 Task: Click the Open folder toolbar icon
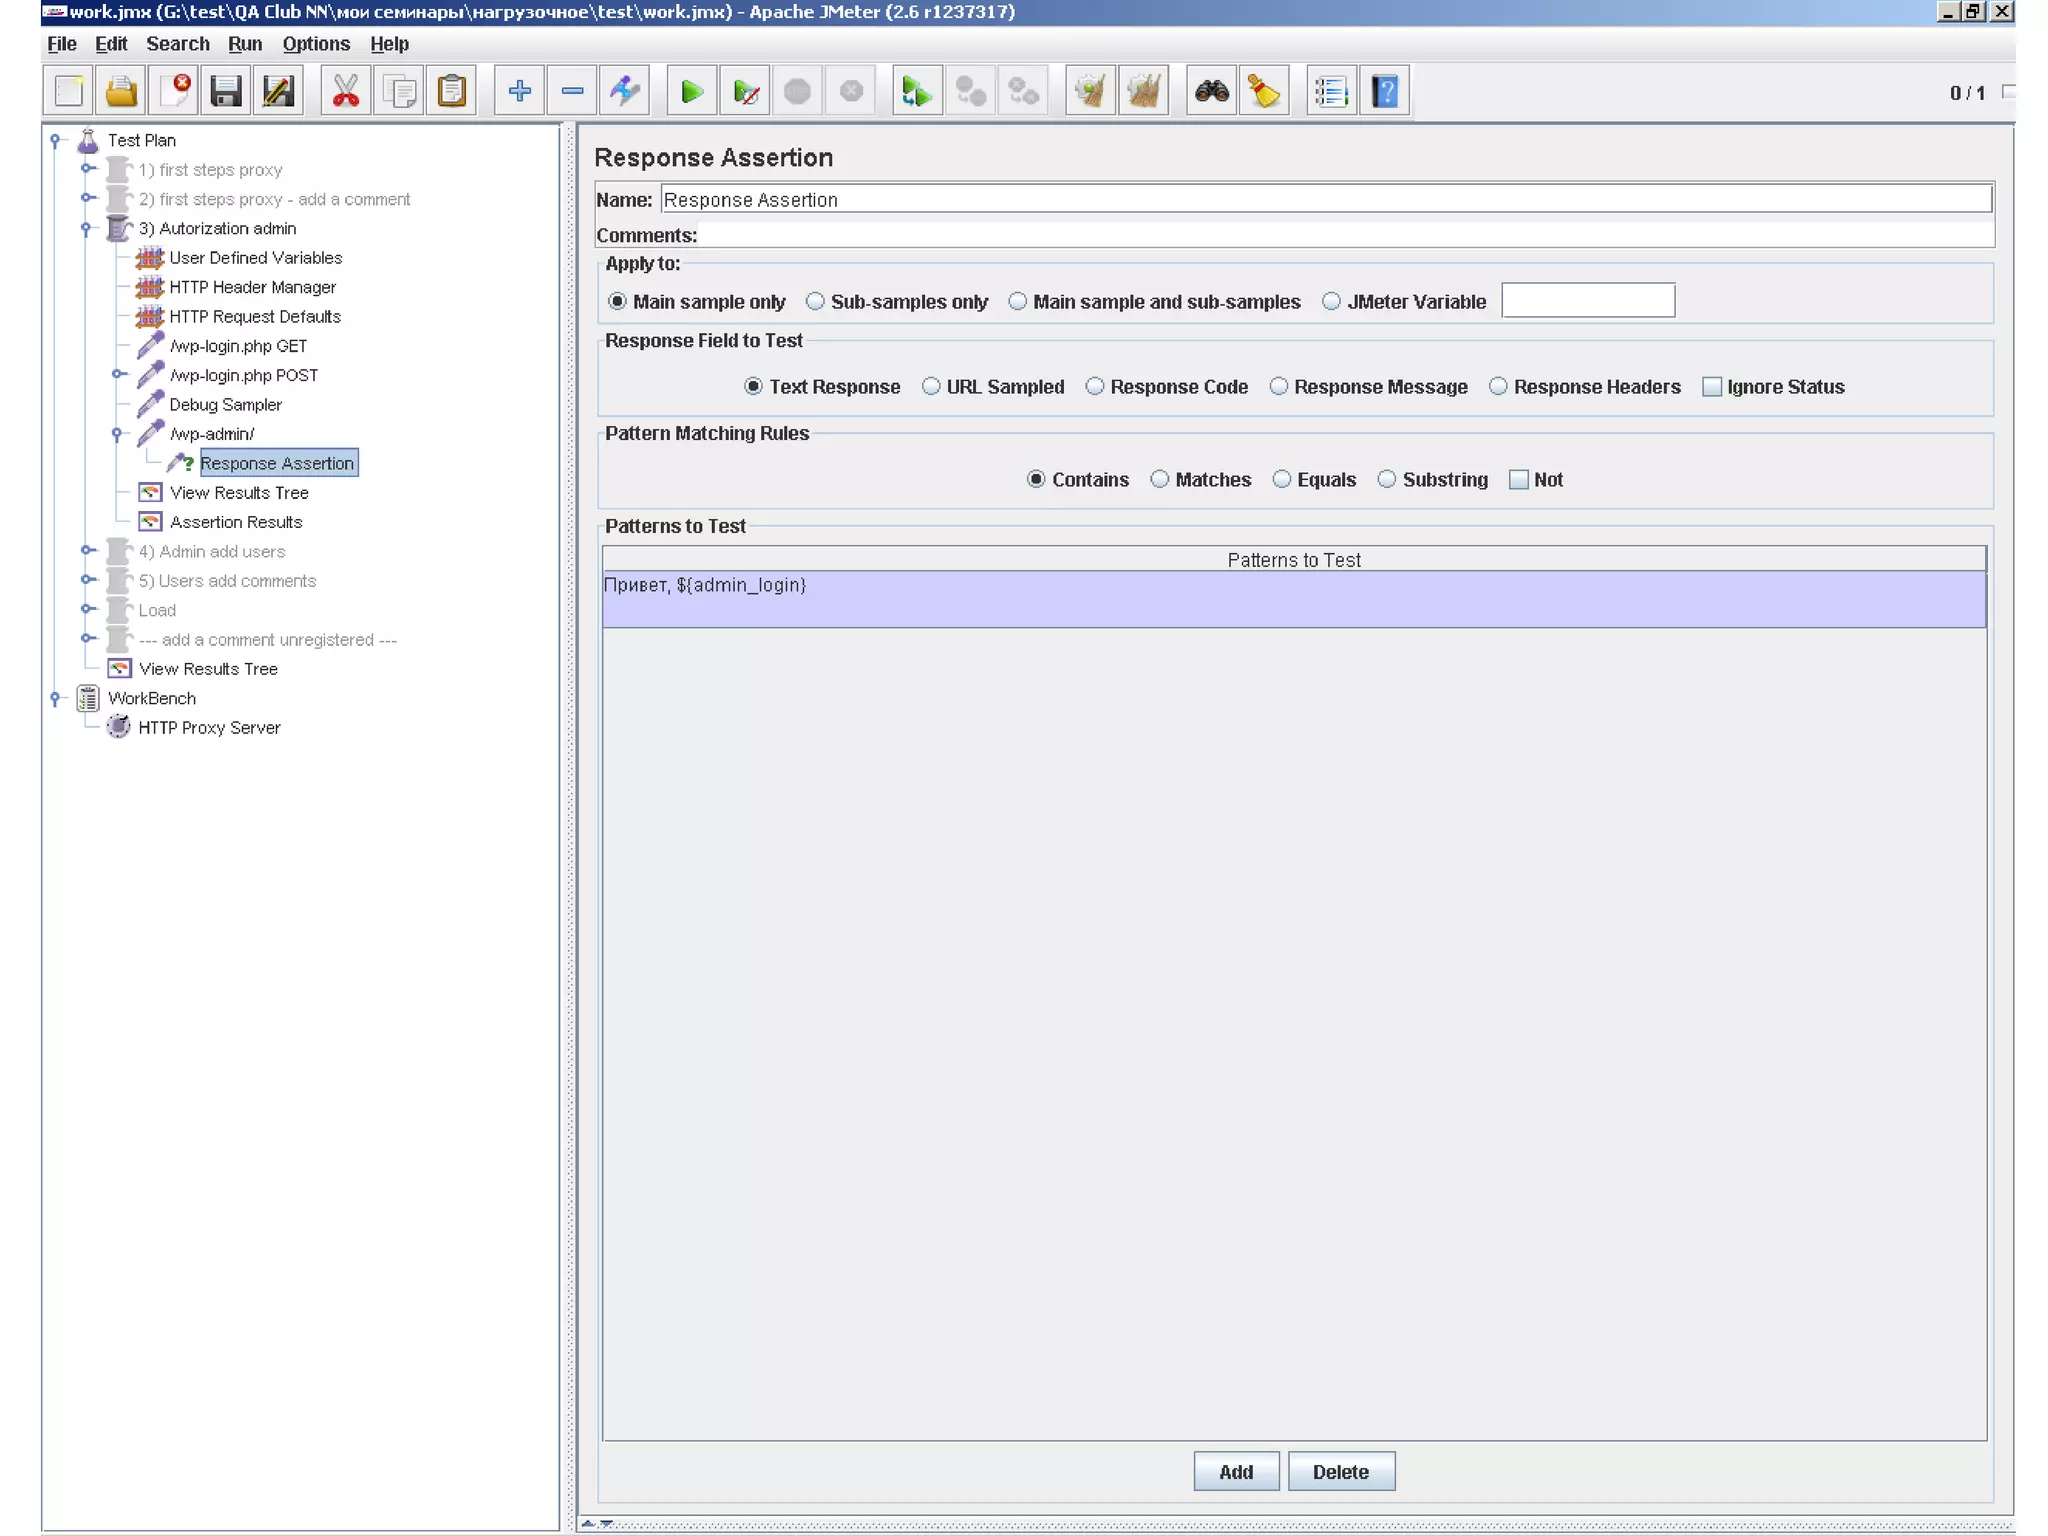[x=121, y=92]
